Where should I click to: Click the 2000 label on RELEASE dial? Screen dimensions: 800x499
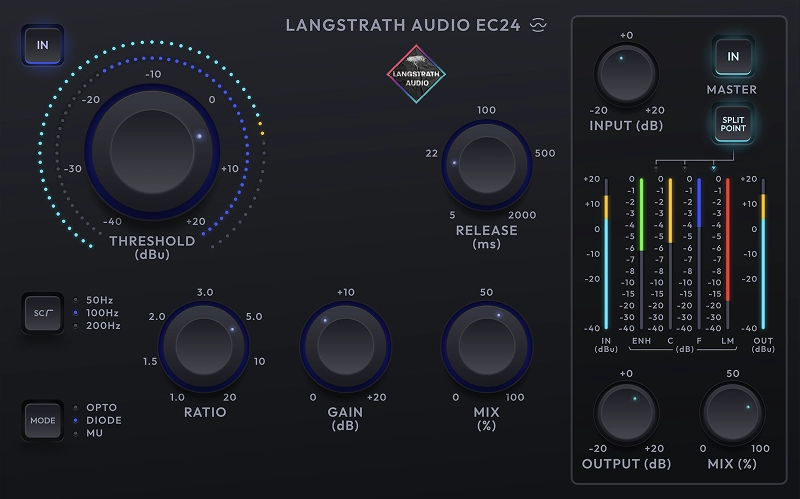522,215
